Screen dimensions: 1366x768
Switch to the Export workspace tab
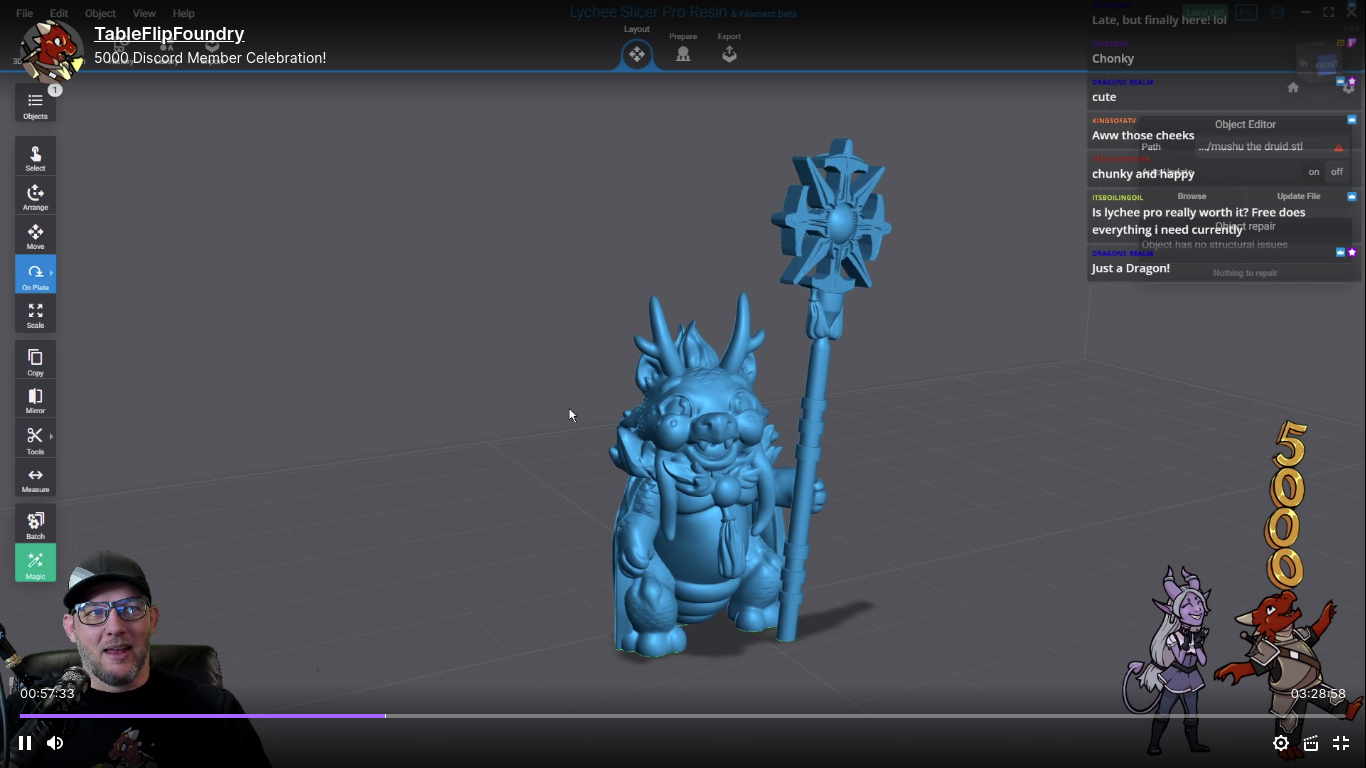[729, 49]
